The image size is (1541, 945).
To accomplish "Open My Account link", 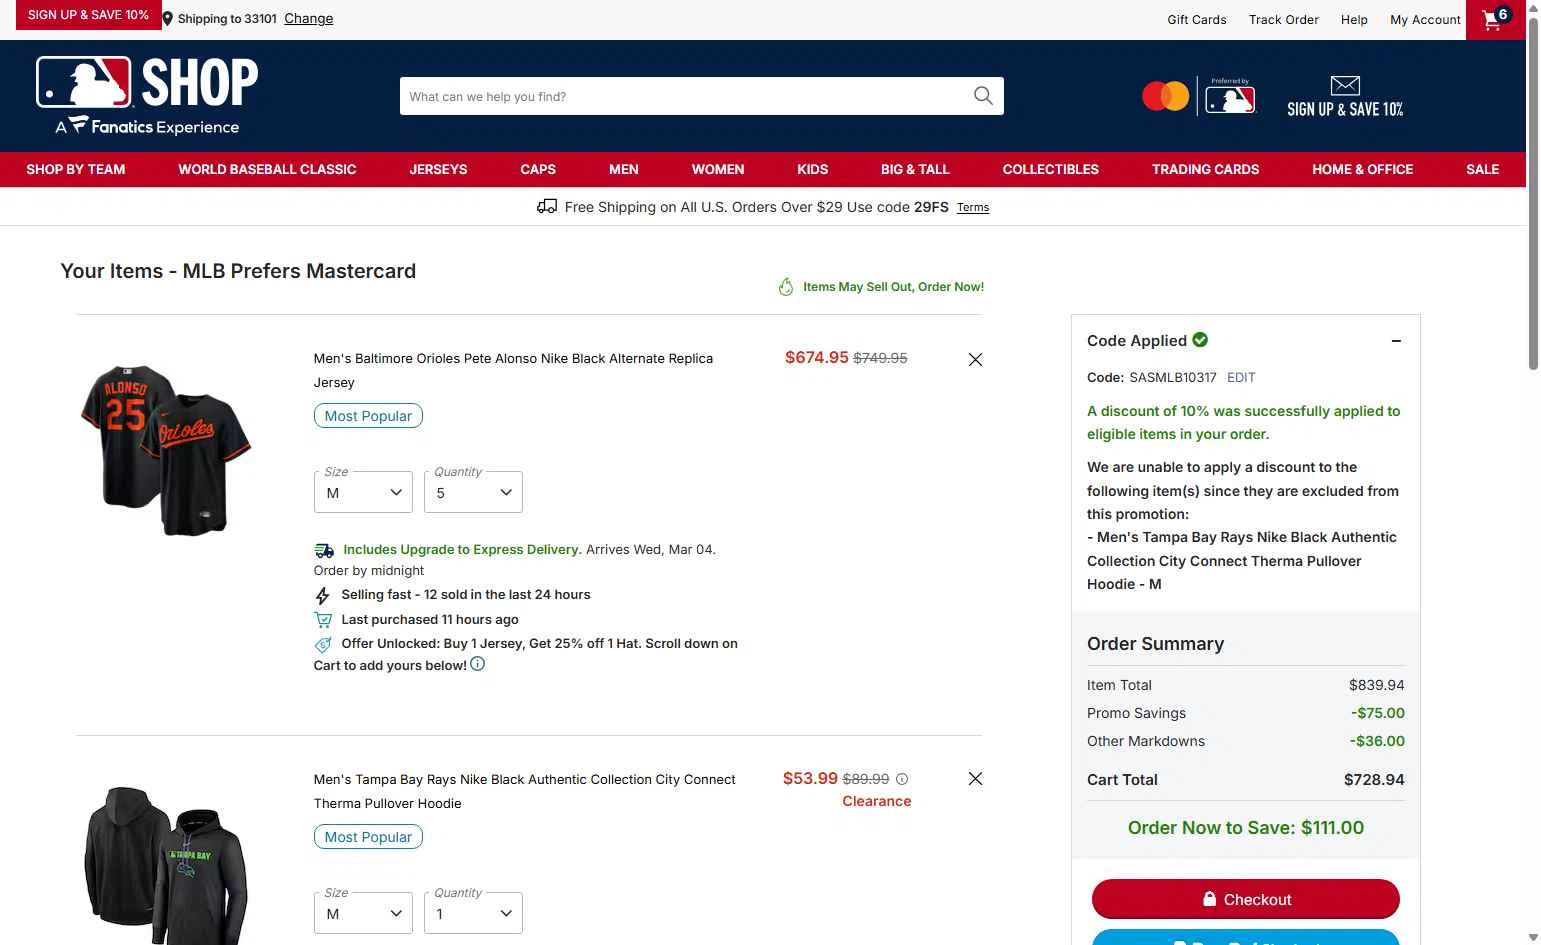I will pos(1425,19).
